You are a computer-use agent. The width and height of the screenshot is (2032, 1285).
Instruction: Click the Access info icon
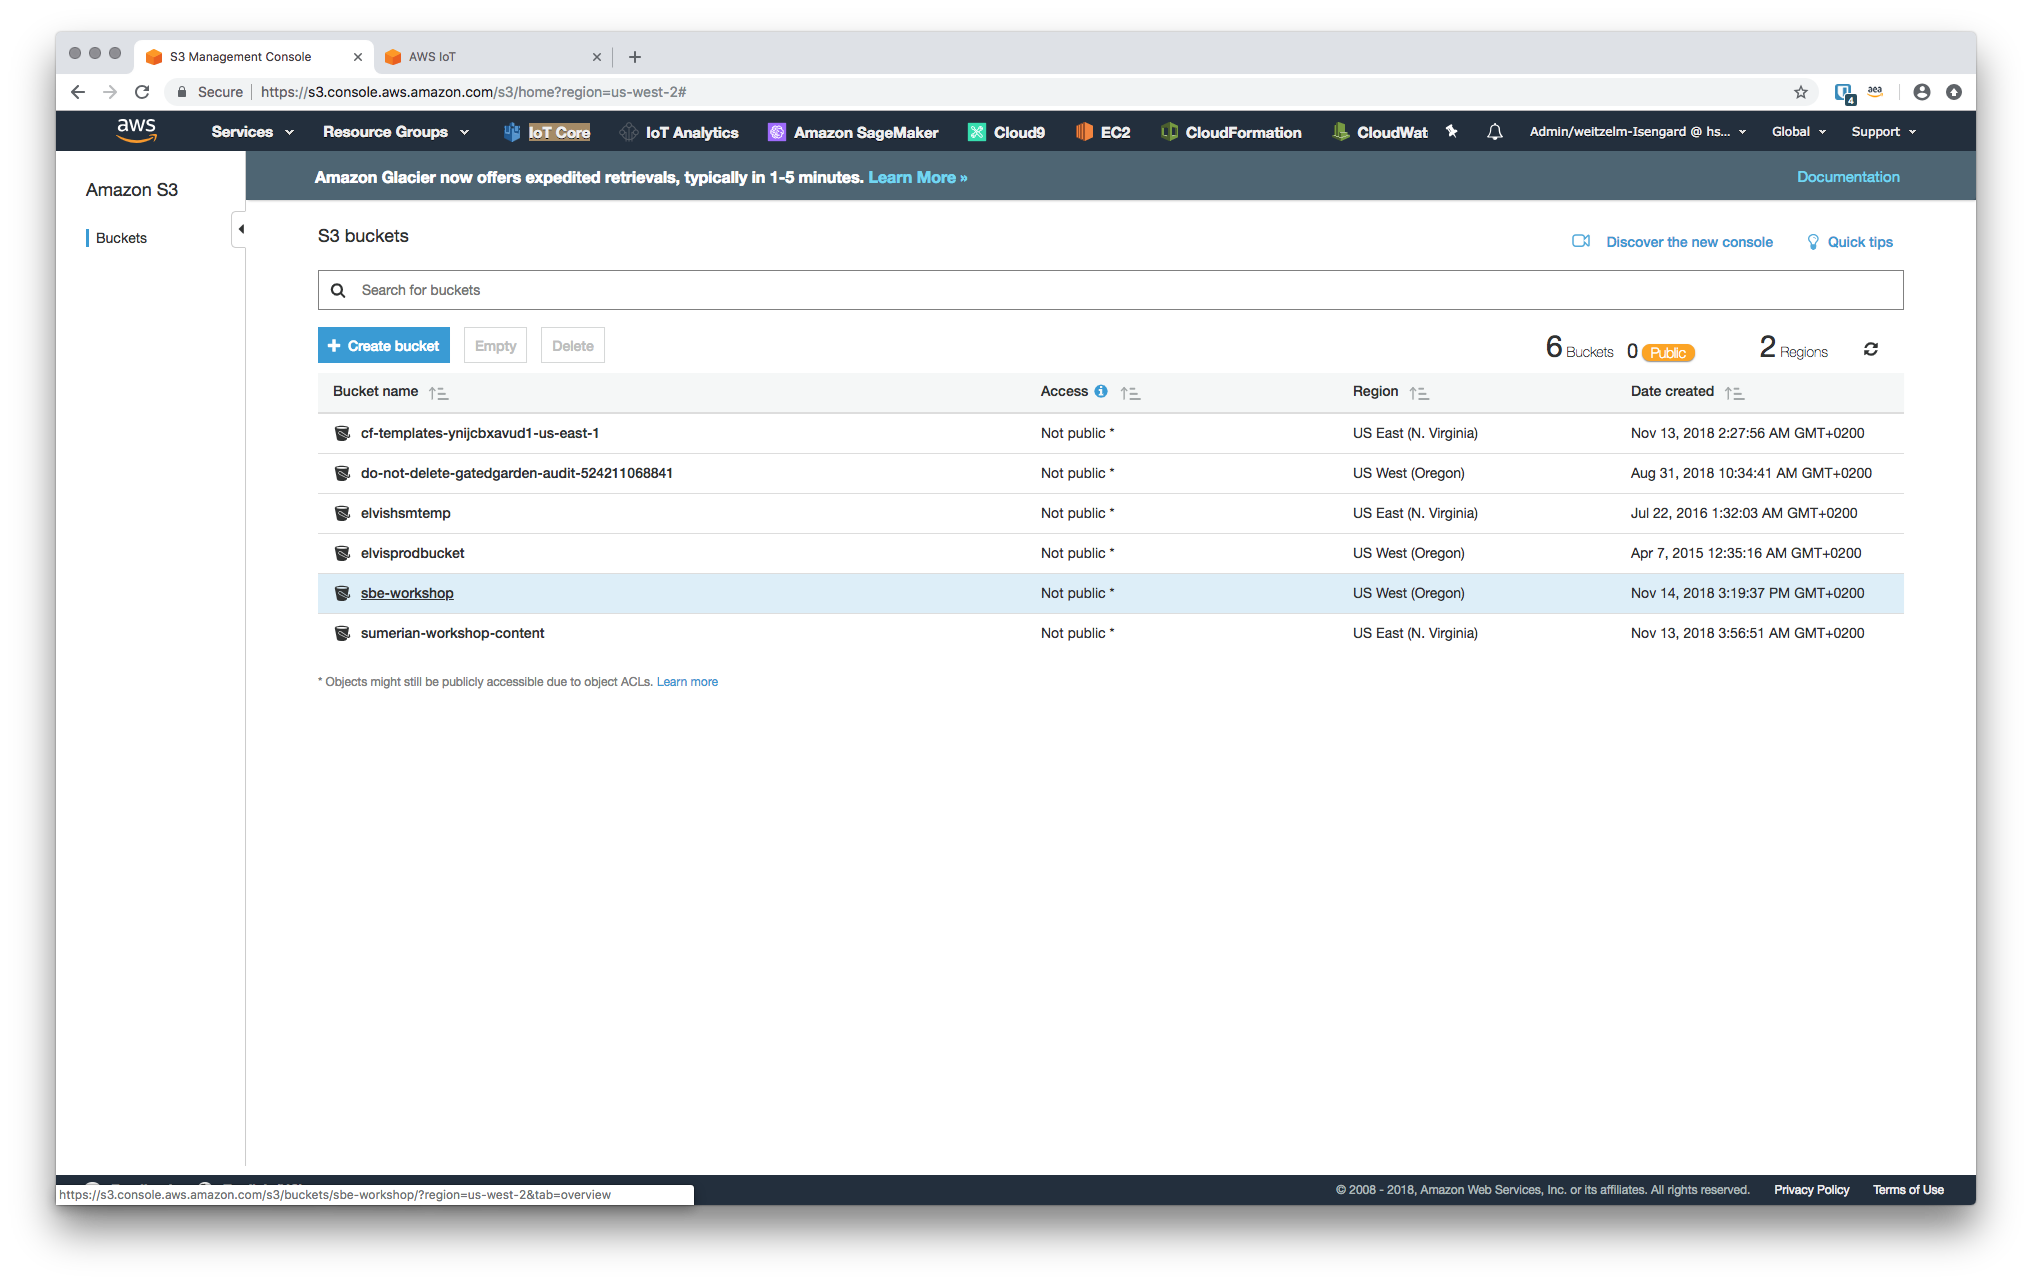(1101, 391)
